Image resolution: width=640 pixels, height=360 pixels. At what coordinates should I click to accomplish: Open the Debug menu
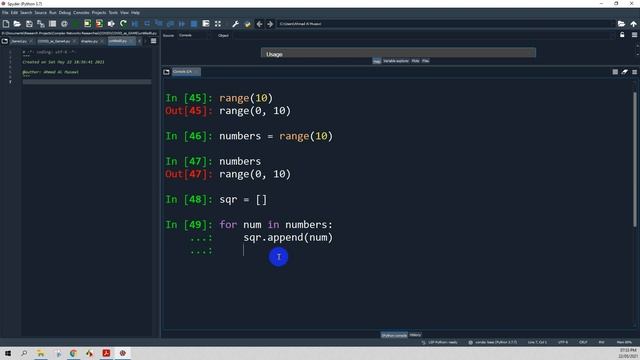(64, 13)
